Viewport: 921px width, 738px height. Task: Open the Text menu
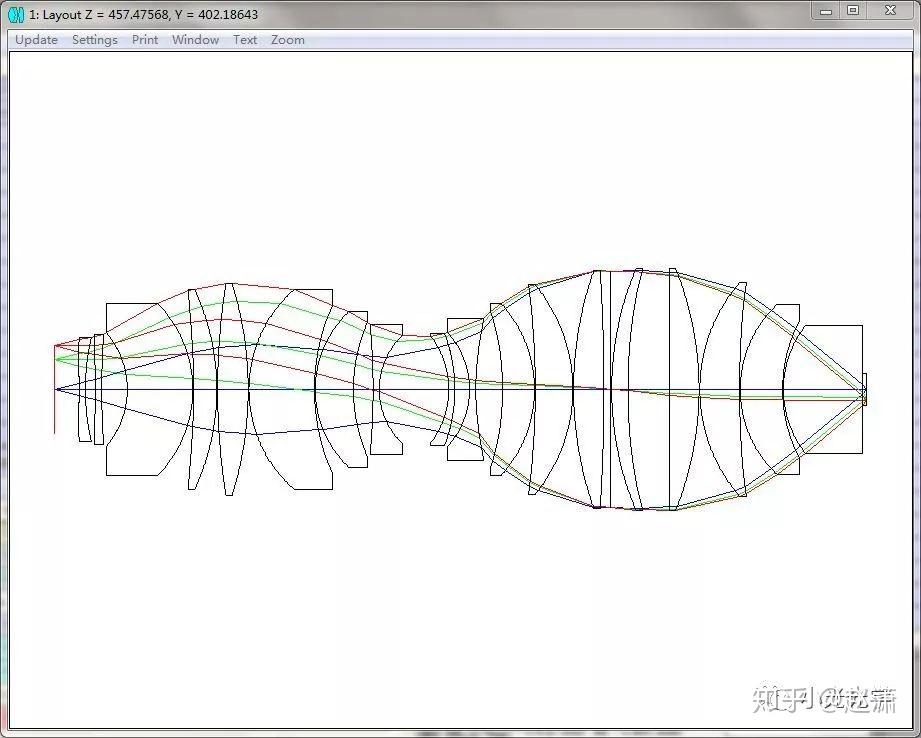pyautogui.click(x=245, y=40)
